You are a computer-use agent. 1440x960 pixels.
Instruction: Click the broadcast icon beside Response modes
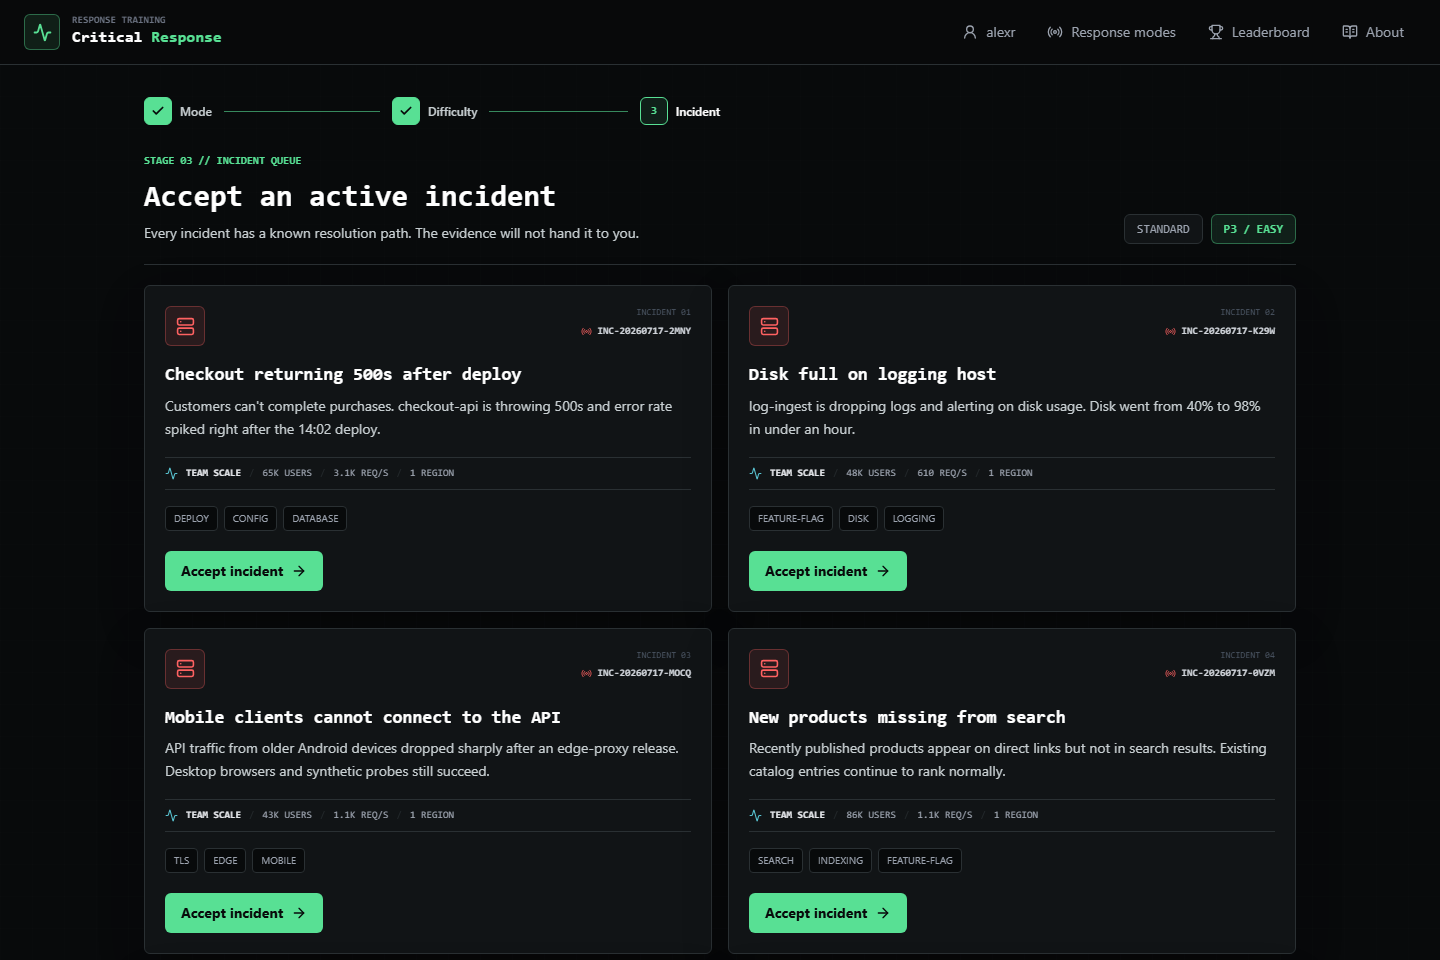1055,32
